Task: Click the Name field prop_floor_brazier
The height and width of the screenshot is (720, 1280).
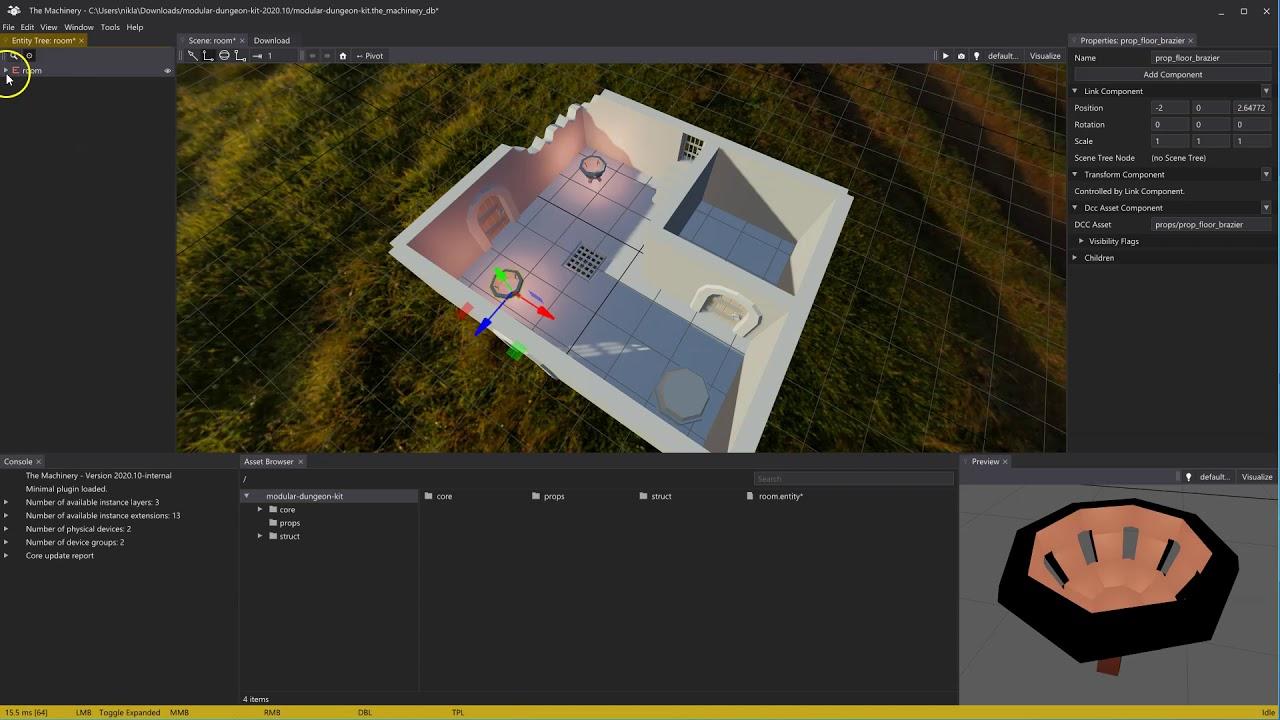Action: [1211, 58]
